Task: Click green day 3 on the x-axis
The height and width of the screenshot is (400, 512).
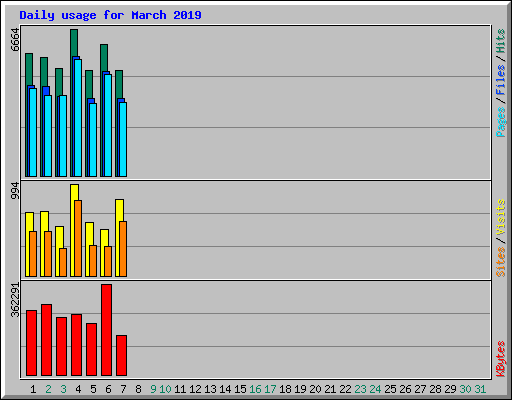Action: (63, 389)
